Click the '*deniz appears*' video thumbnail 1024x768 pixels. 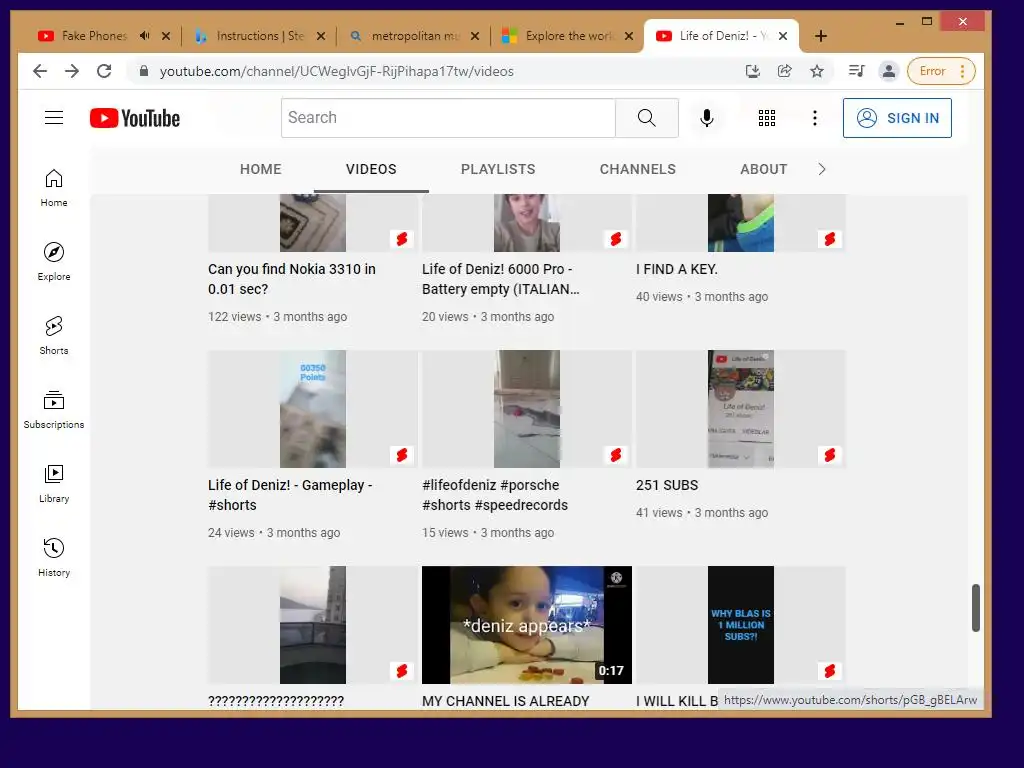tap(527, 625)
